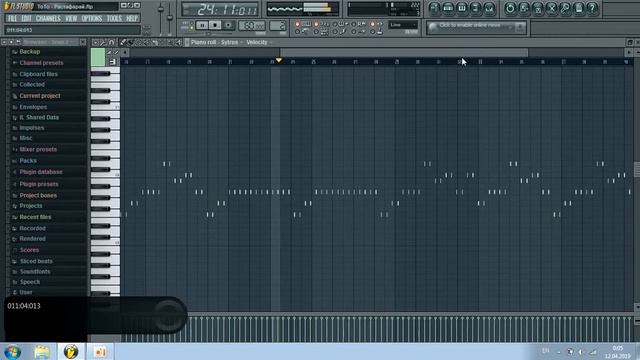Open the mixer window icon
Image resolution: width=640 pixels, height=360 pixels.
click(489, 8)
